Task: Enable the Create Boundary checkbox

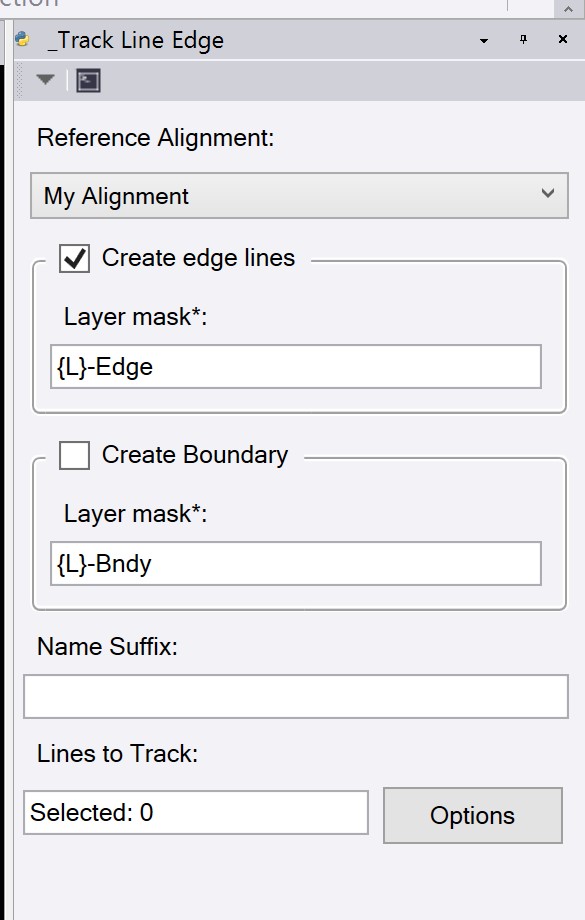Action: [75, 455]
